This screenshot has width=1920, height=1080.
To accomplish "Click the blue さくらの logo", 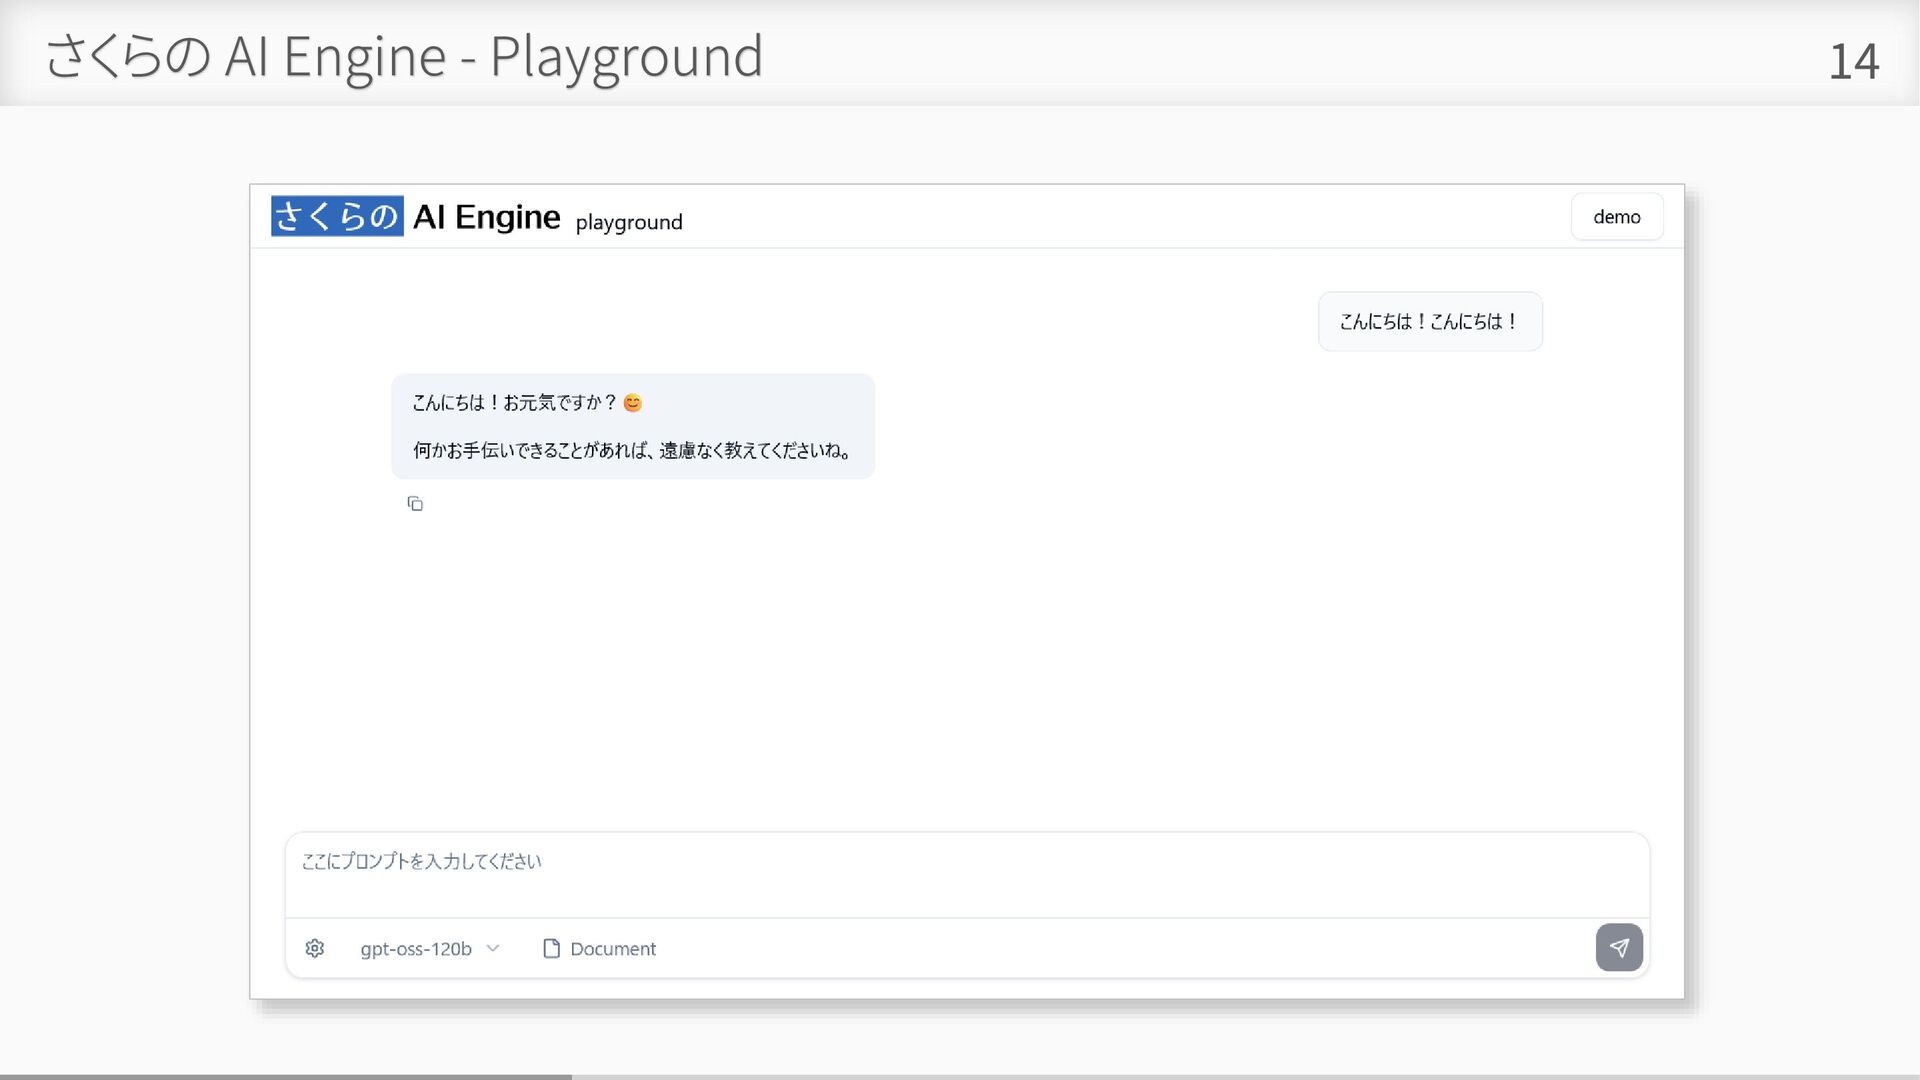I will [337, 216].
